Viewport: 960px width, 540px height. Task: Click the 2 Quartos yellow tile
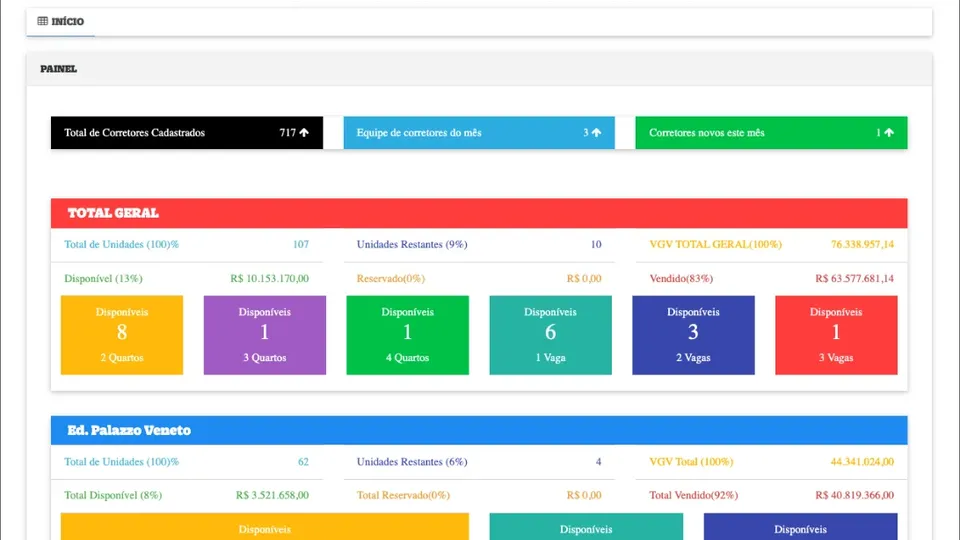[x=122, y=335]
